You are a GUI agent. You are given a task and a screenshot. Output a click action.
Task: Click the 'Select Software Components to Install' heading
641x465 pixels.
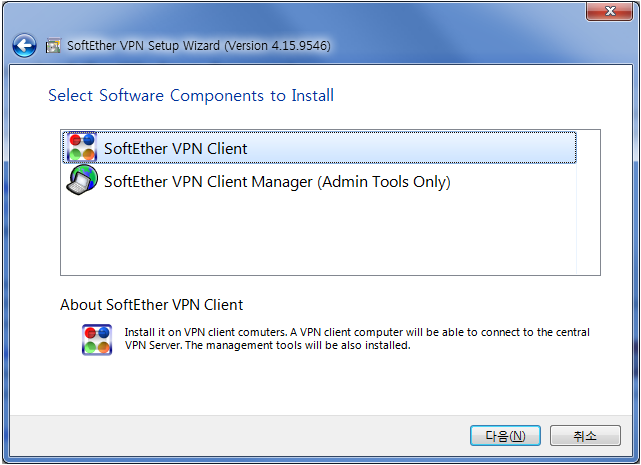pos(191,95)
